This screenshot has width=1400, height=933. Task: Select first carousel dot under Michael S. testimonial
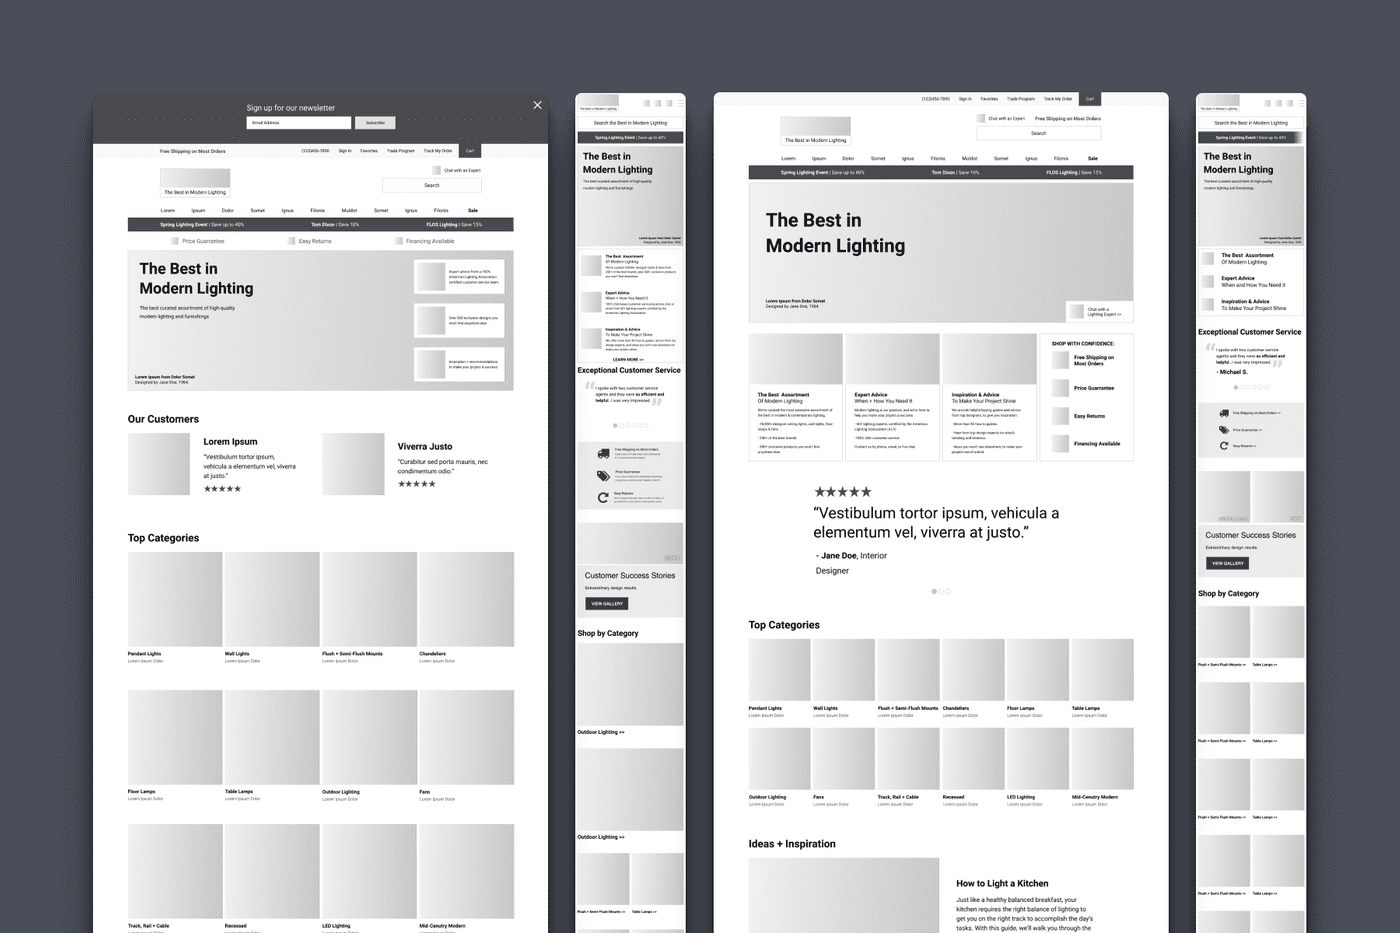point(1236,387)
